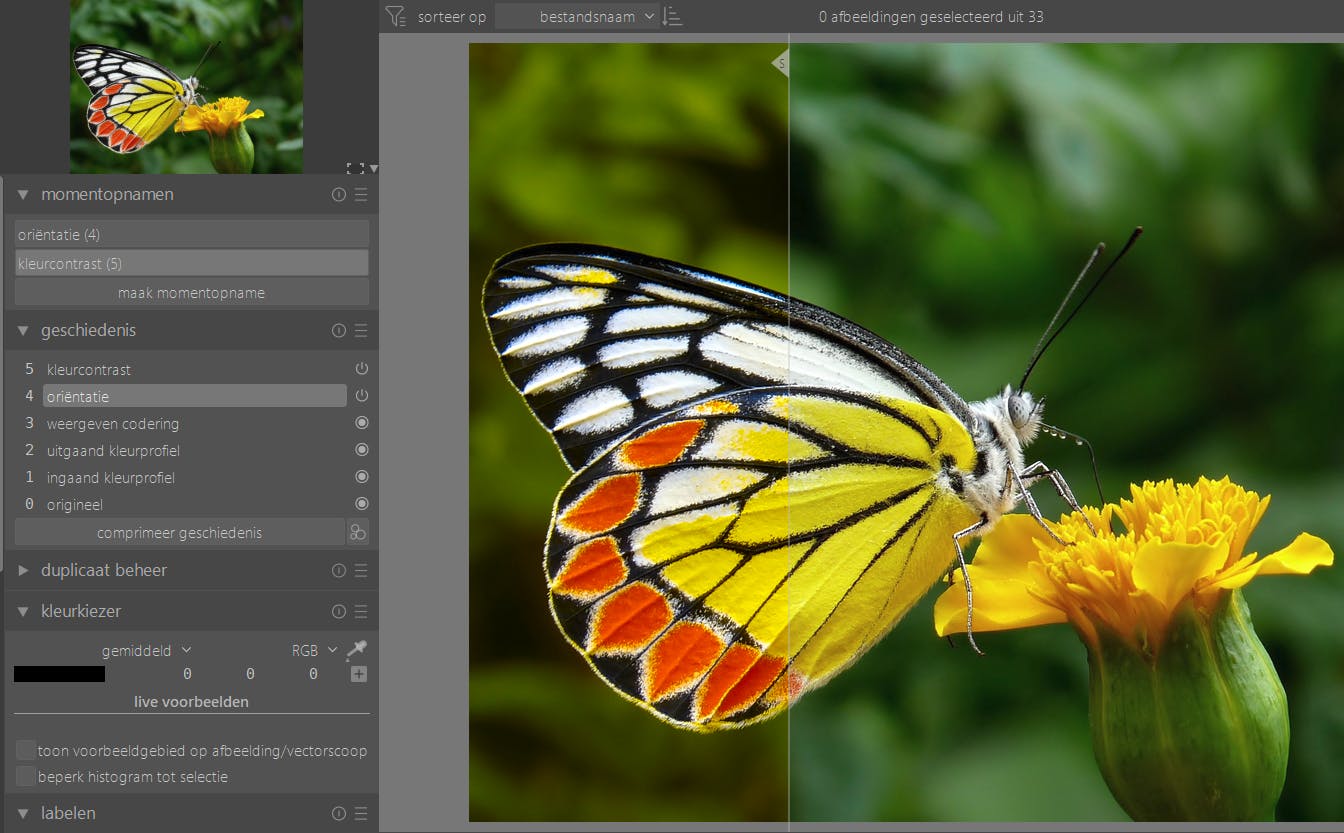The width and height of the screenshot is (1344, 833).
Task: Click the butterfly navigation thumbnail preview
Action: point(186,87)
